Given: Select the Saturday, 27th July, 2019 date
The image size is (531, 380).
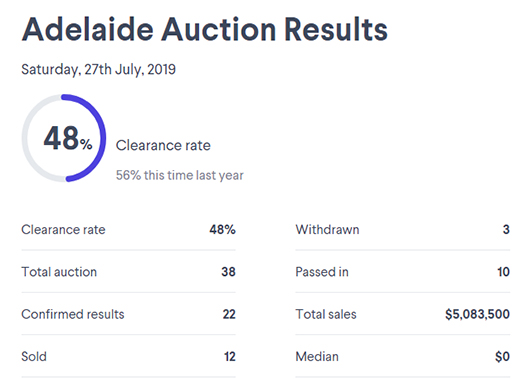Looking at the screenshot, I should (99, 69).
